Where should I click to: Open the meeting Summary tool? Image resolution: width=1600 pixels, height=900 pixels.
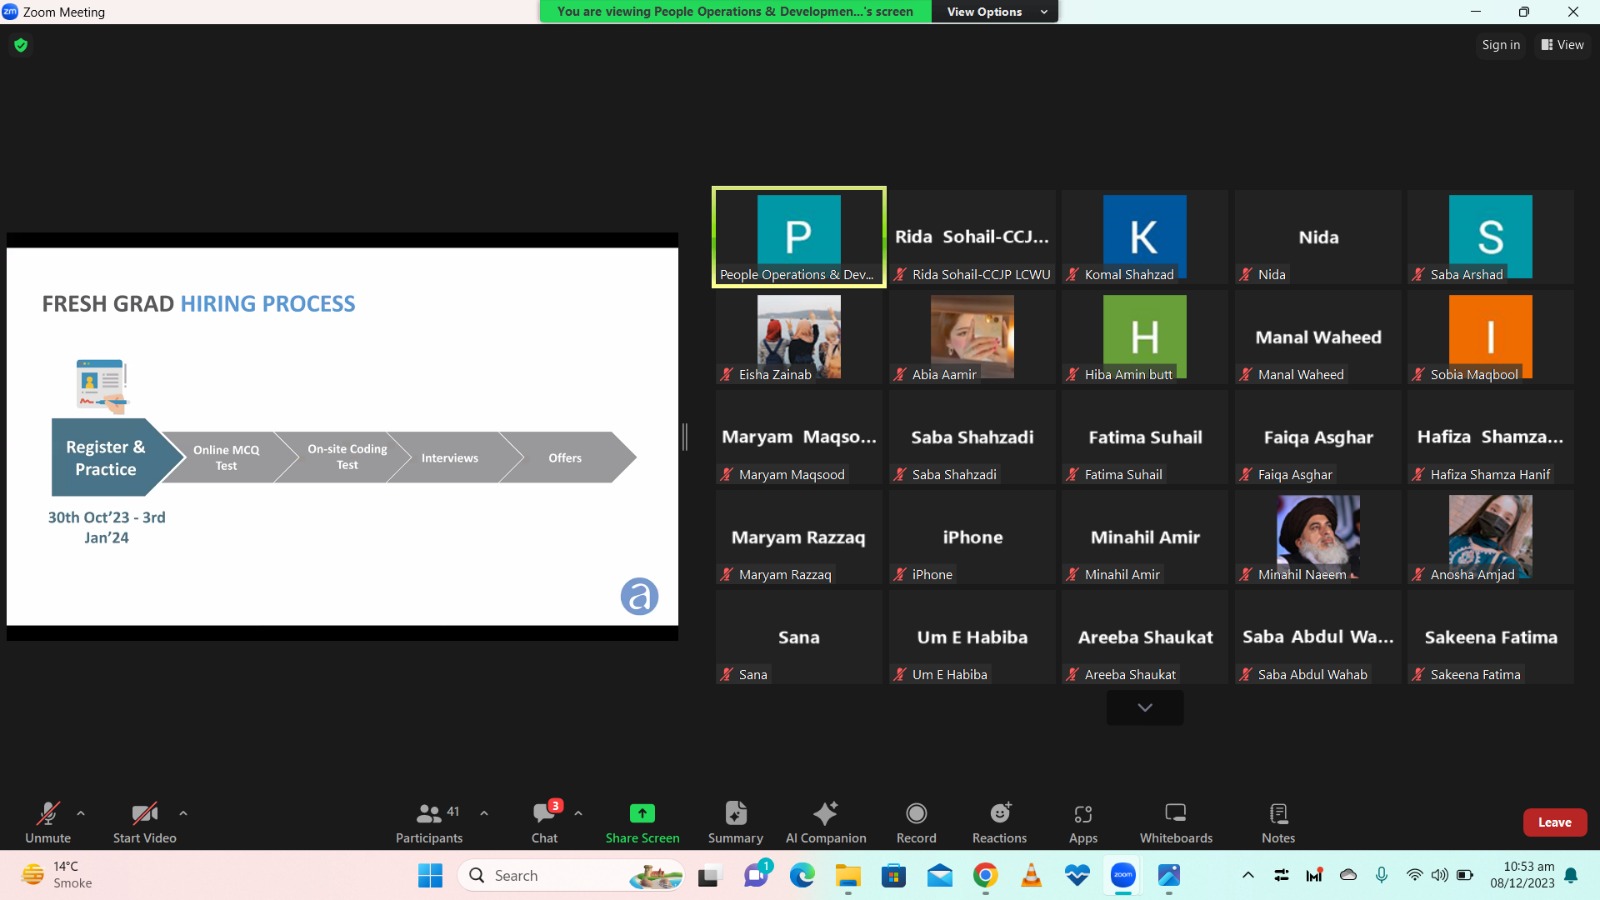(x=735, y=822)
